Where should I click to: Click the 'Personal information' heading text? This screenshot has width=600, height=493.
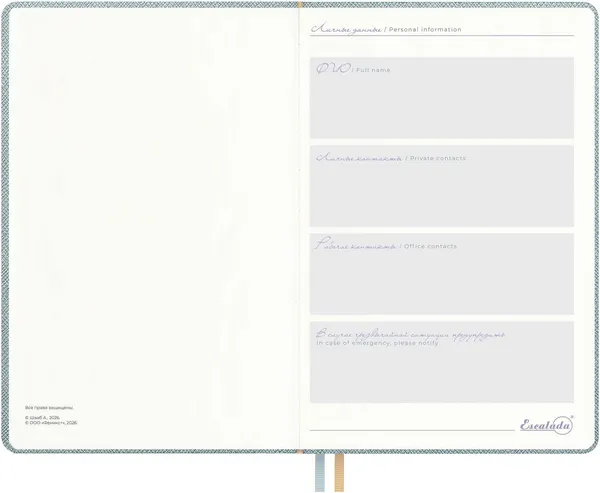coord(425,29)
